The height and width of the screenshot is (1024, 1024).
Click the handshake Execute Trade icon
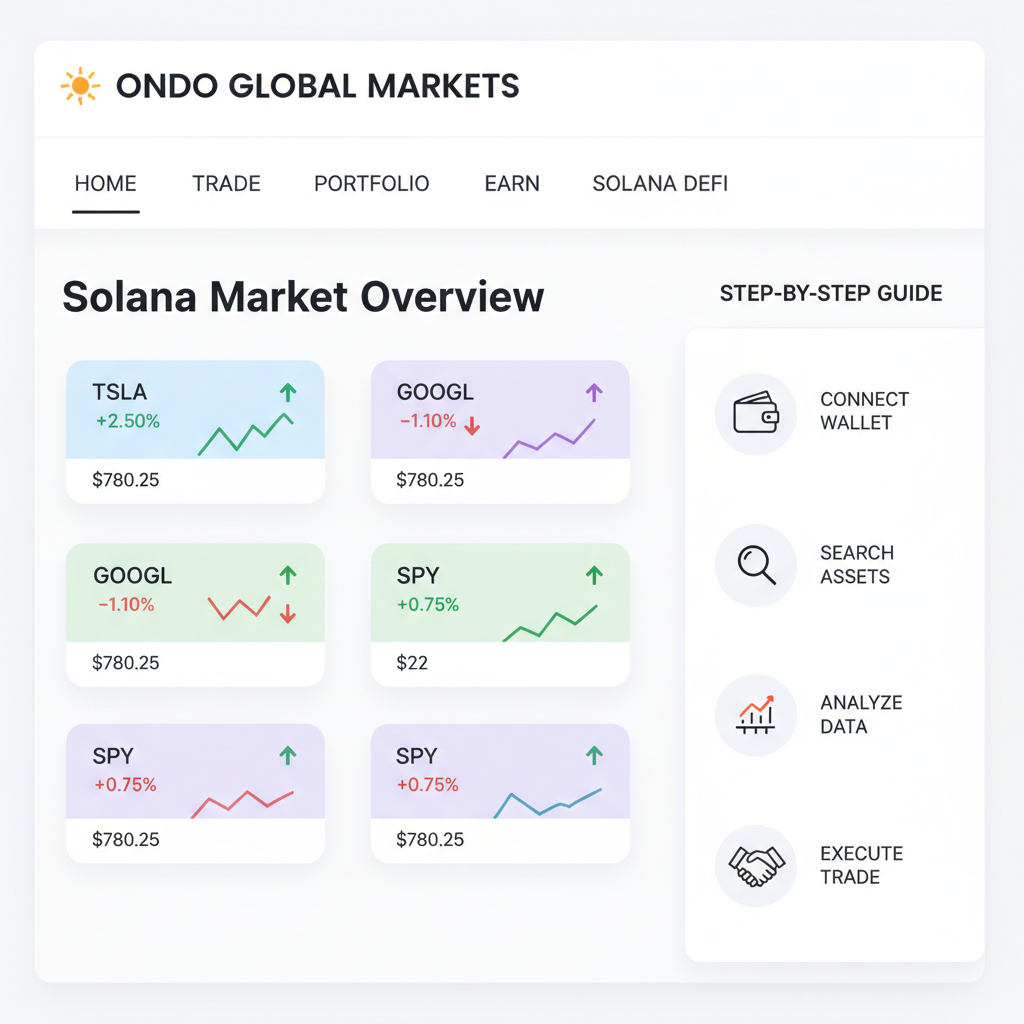click(x=756, y=865)
